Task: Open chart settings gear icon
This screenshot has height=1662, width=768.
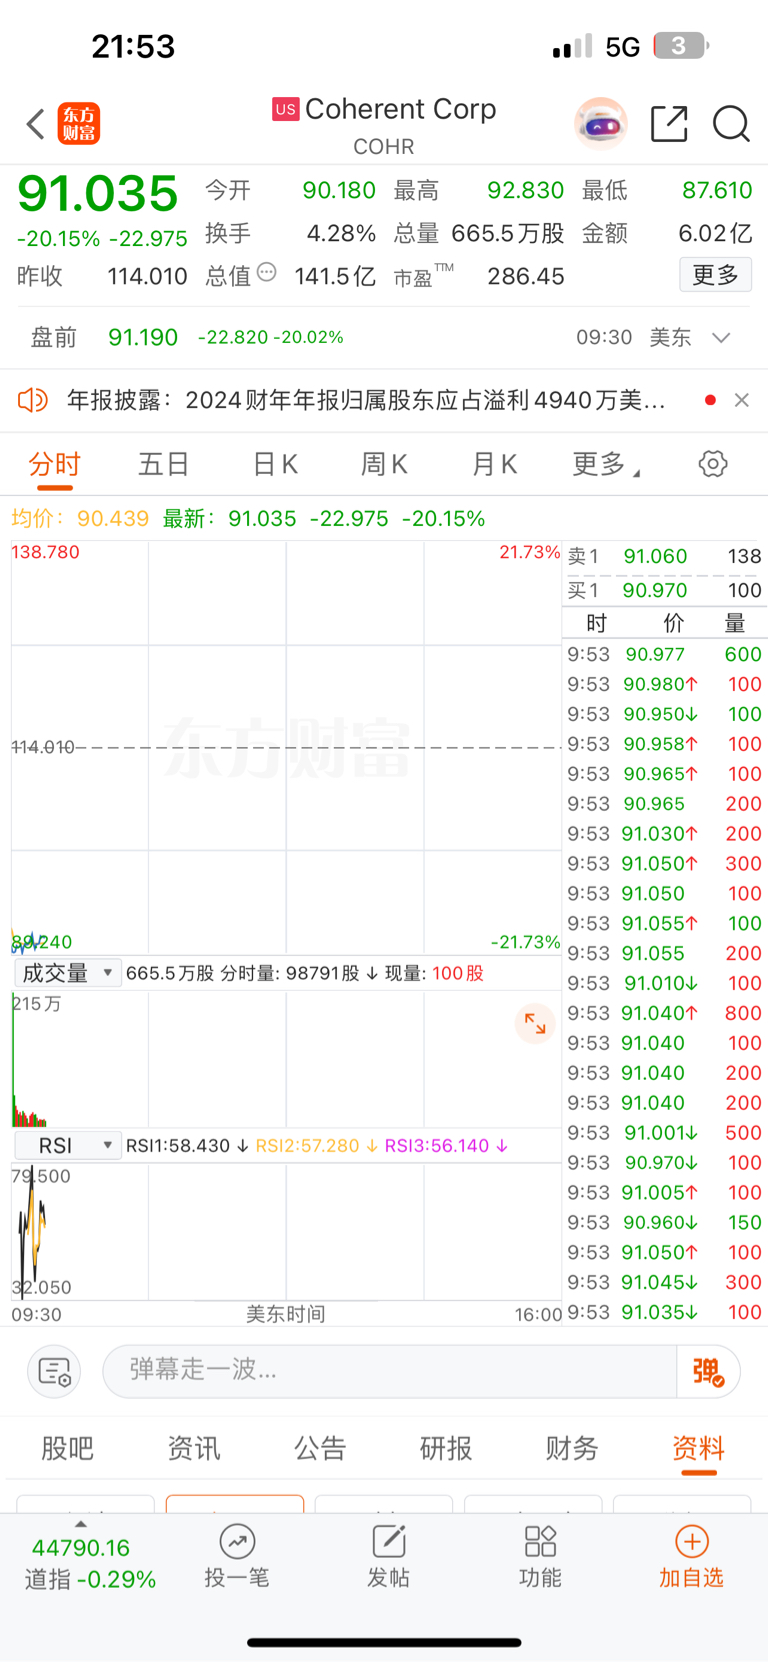Action: (713, 464)
